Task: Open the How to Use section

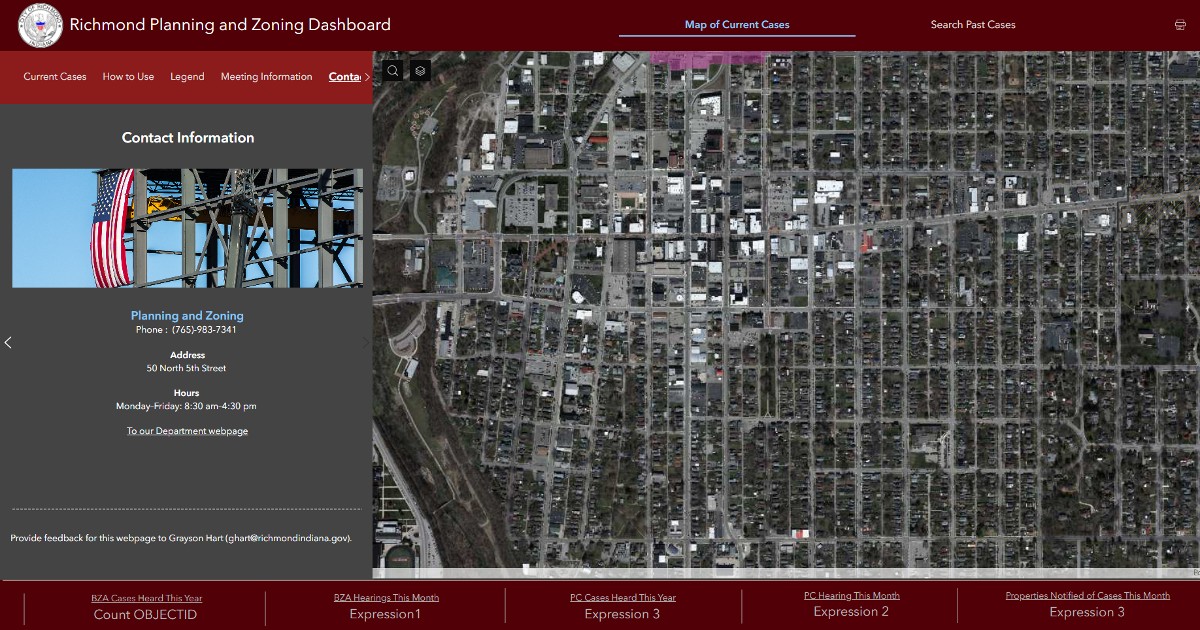Action: [x=127, y=76]
